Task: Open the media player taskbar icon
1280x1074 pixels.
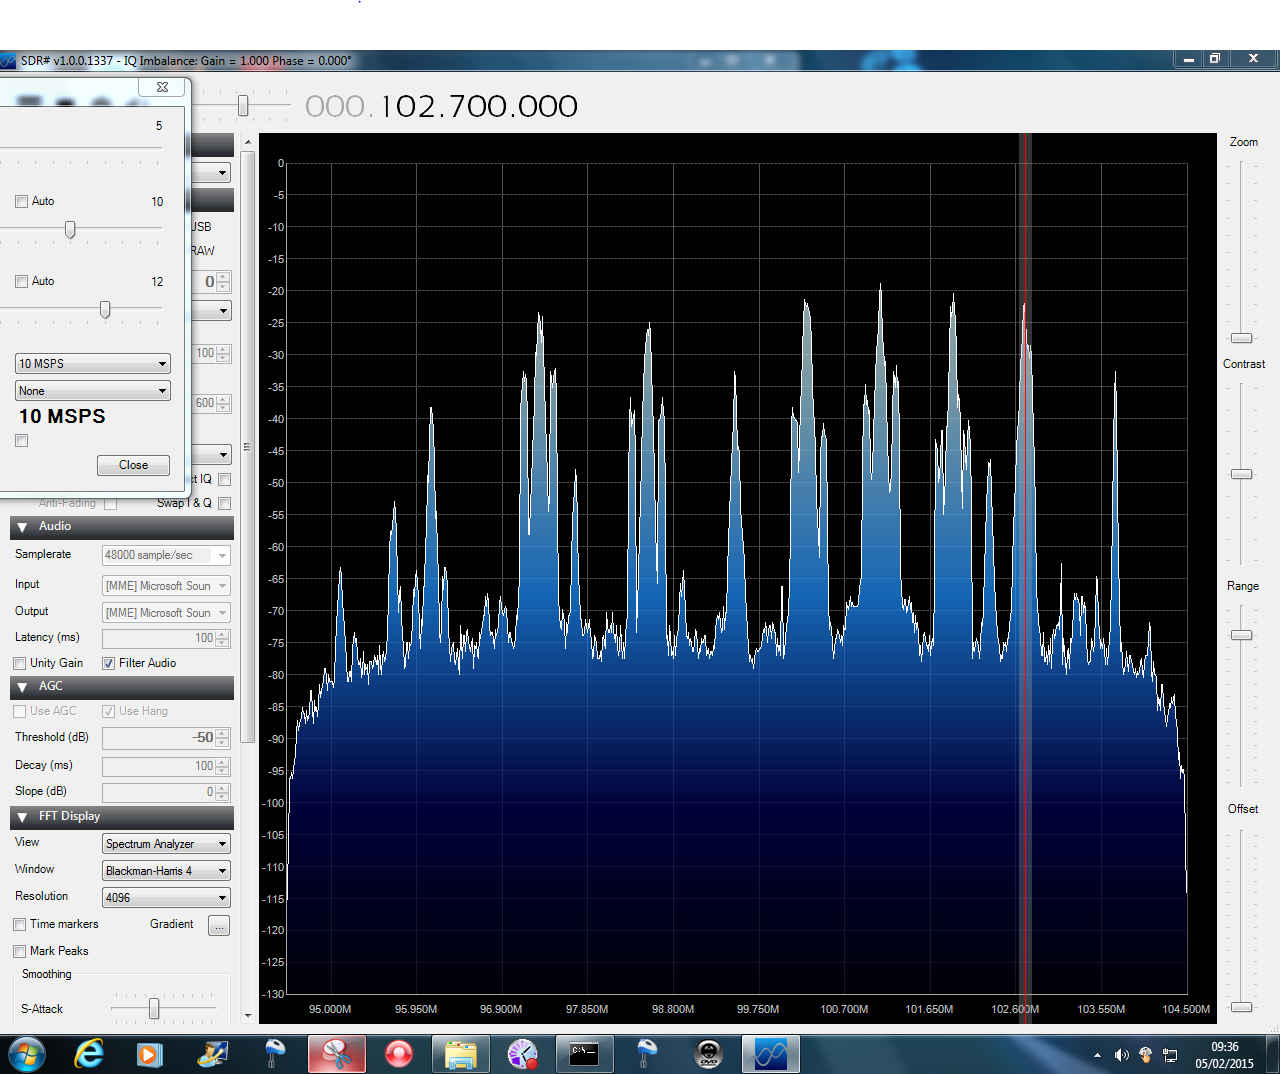Action: pos(150,1054)
